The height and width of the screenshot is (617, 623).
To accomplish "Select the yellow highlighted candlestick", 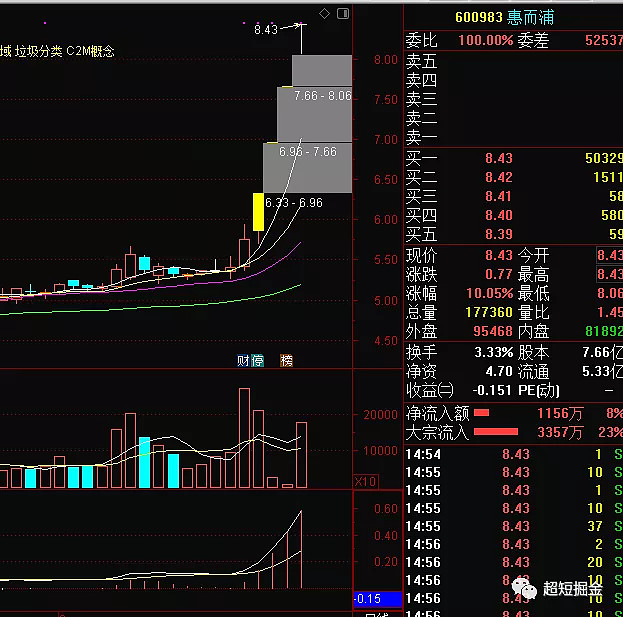I will pos(258,212).
